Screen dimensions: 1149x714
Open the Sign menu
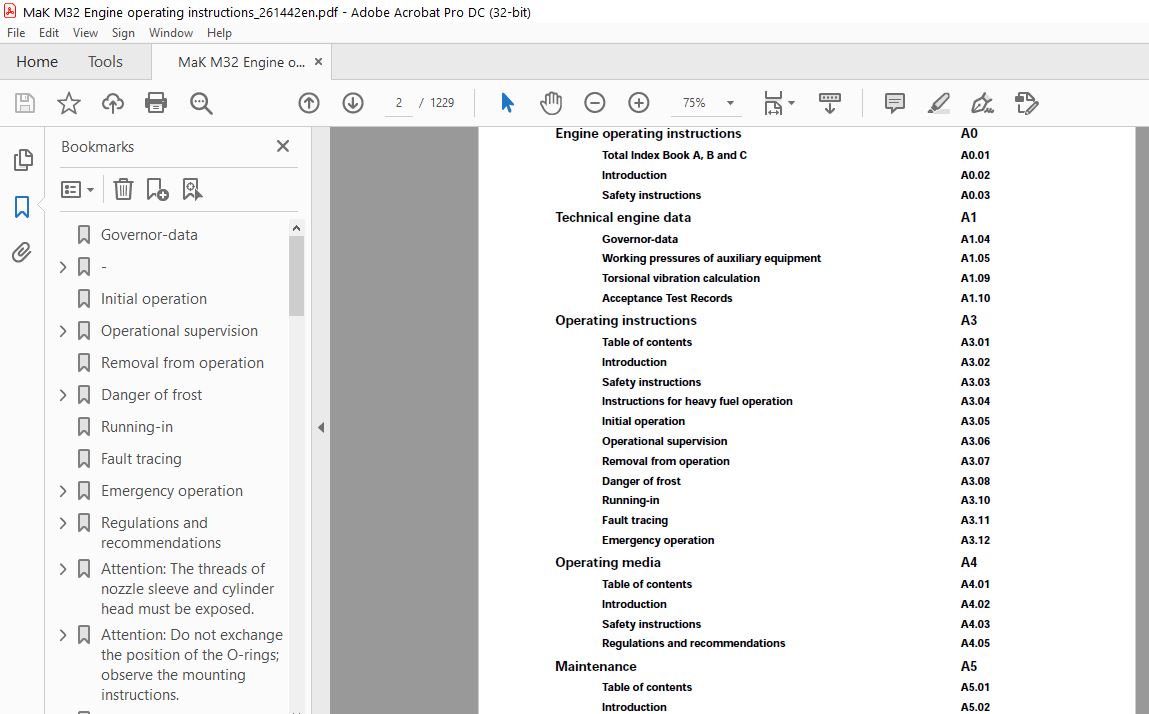[123, 33]
